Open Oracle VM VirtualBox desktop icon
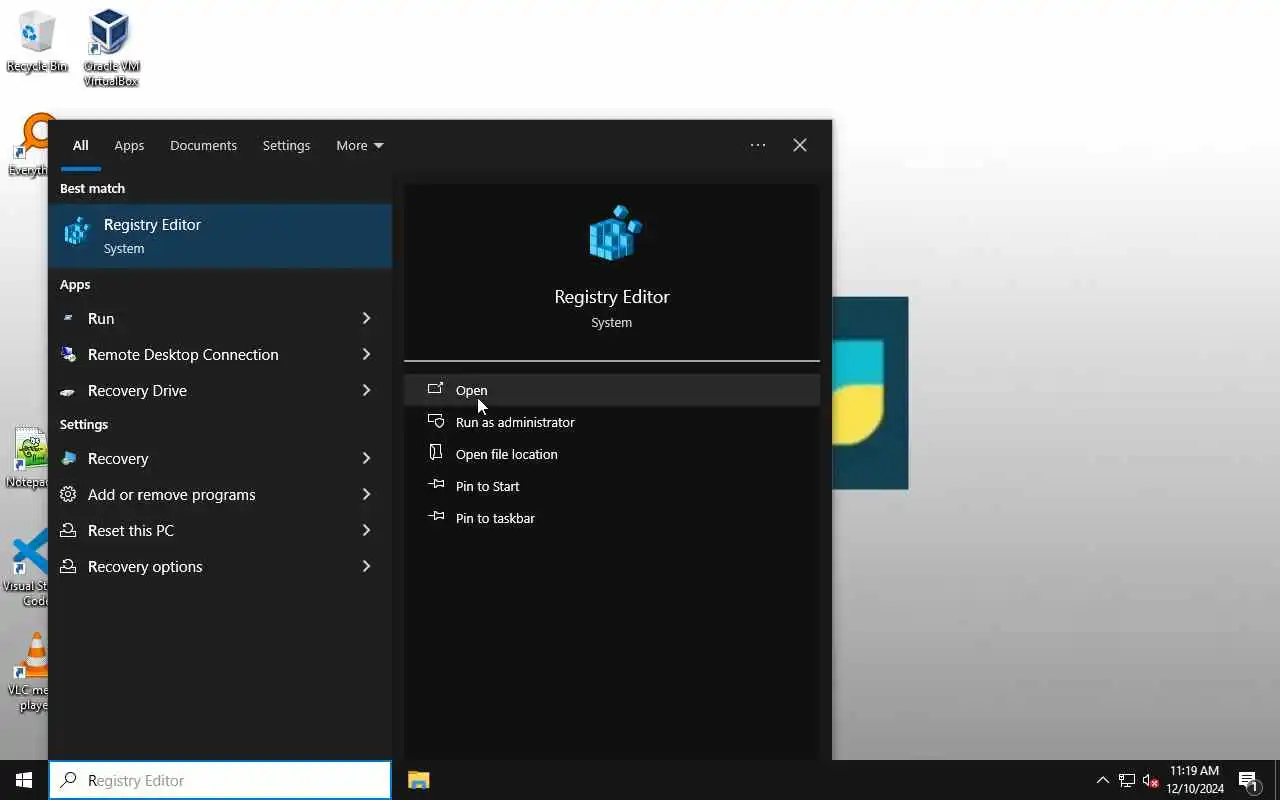Image resolution: width=1280 pixels, height=800 pixels. 110,47
